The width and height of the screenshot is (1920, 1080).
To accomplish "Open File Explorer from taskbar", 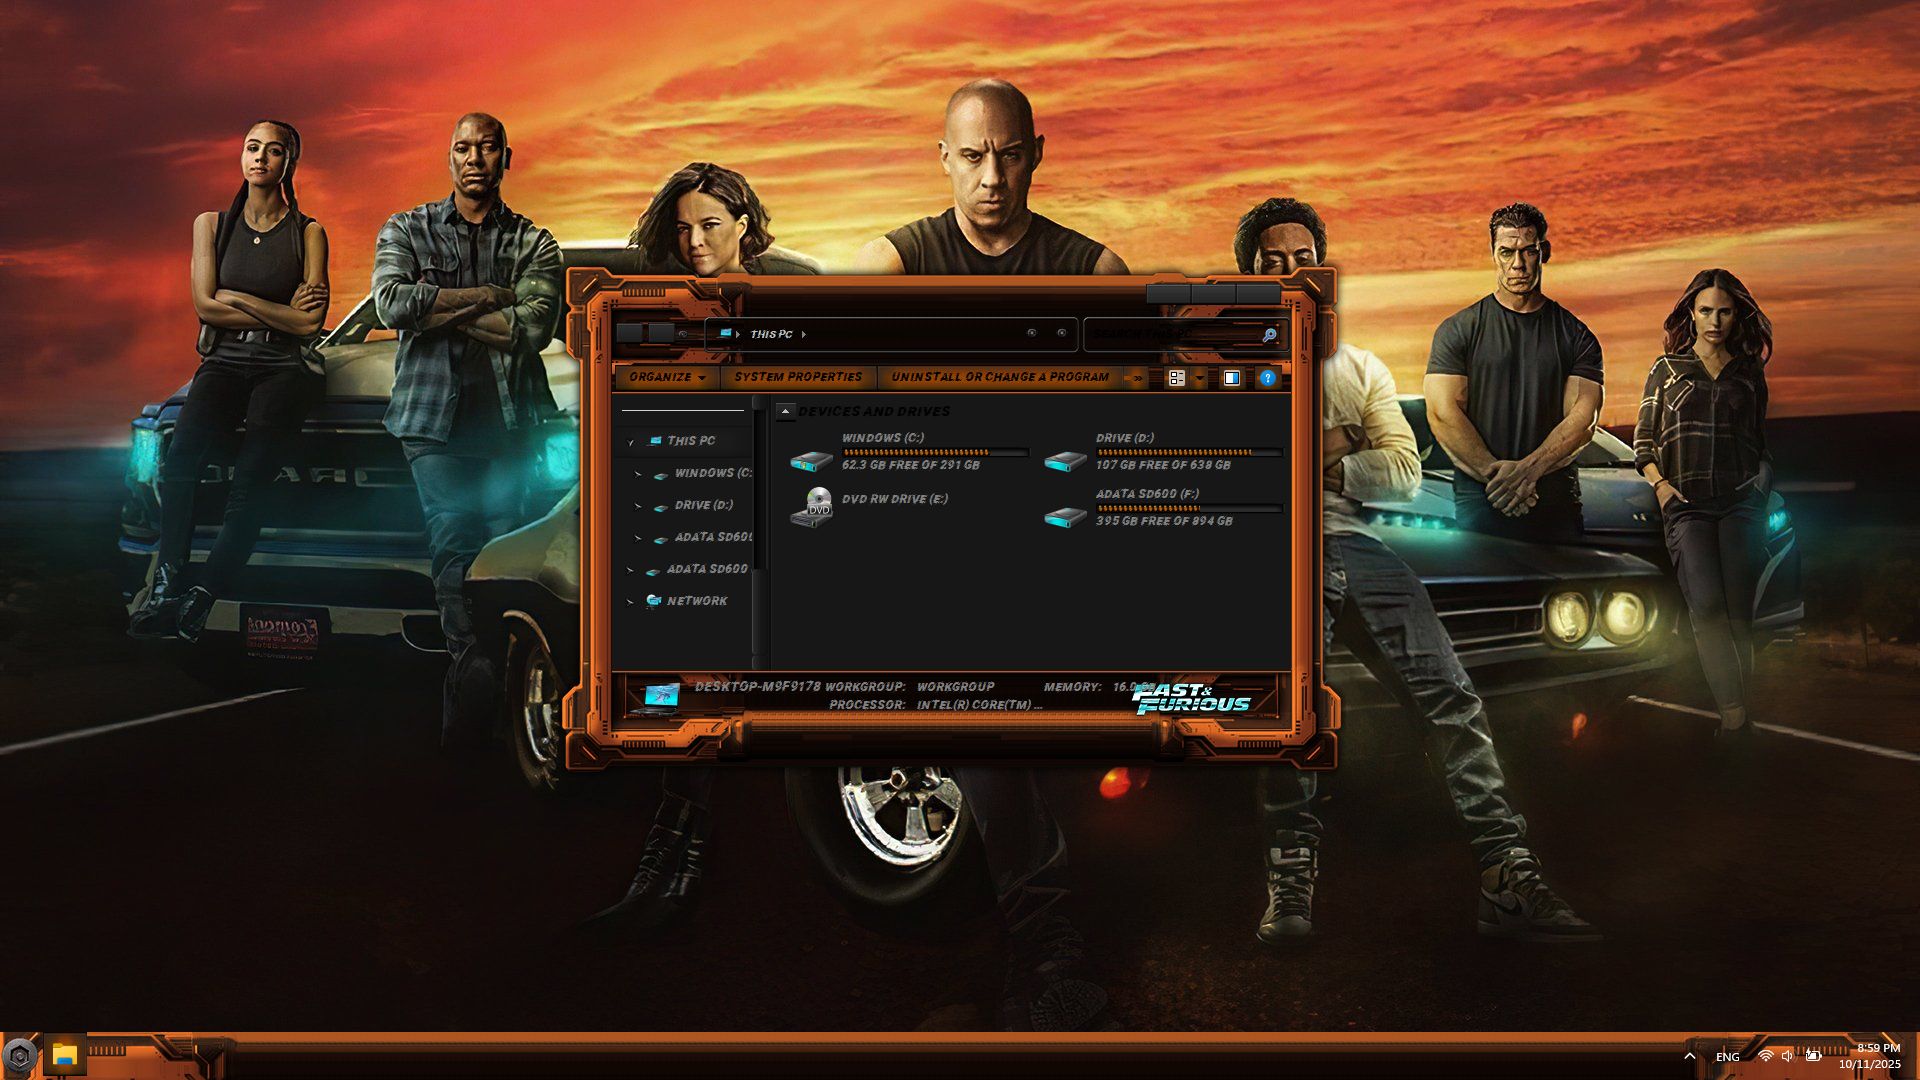I will tap(65, 1054).
